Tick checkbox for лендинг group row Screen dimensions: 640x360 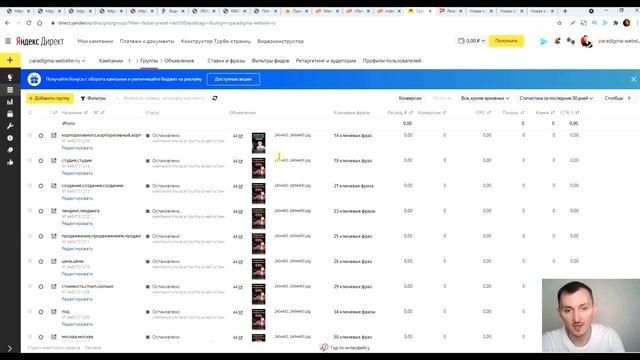(x=30, y=211)
